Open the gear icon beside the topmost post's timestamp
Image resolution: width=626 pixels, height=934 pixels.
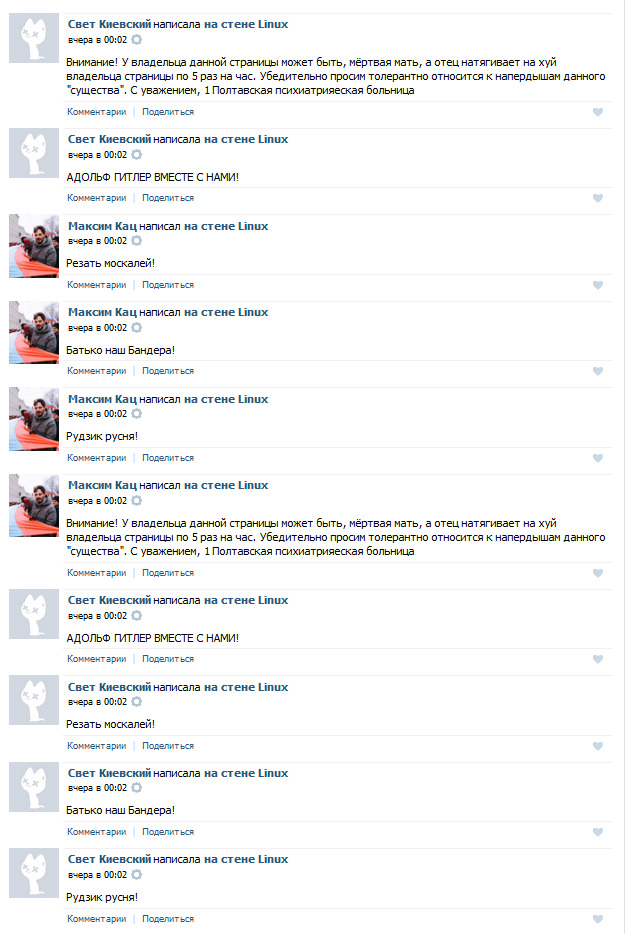coord(136,40)
